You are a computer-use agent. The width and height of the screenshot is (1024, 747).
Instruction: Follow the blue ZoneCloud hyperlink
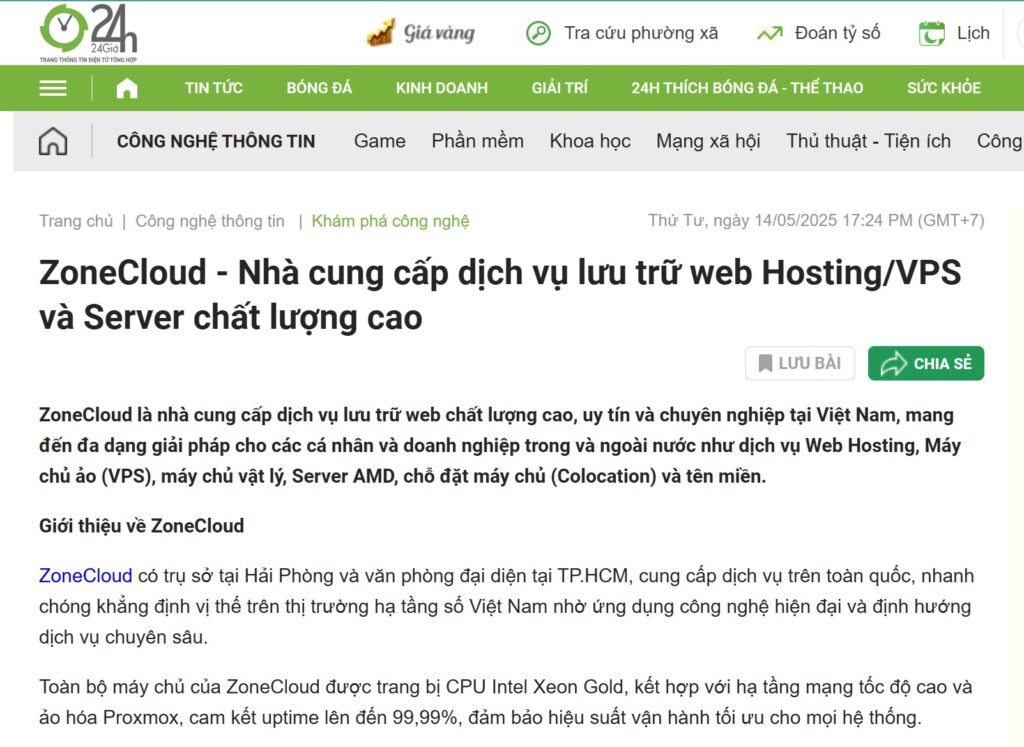pyautogui.click(x=86, y=575)
